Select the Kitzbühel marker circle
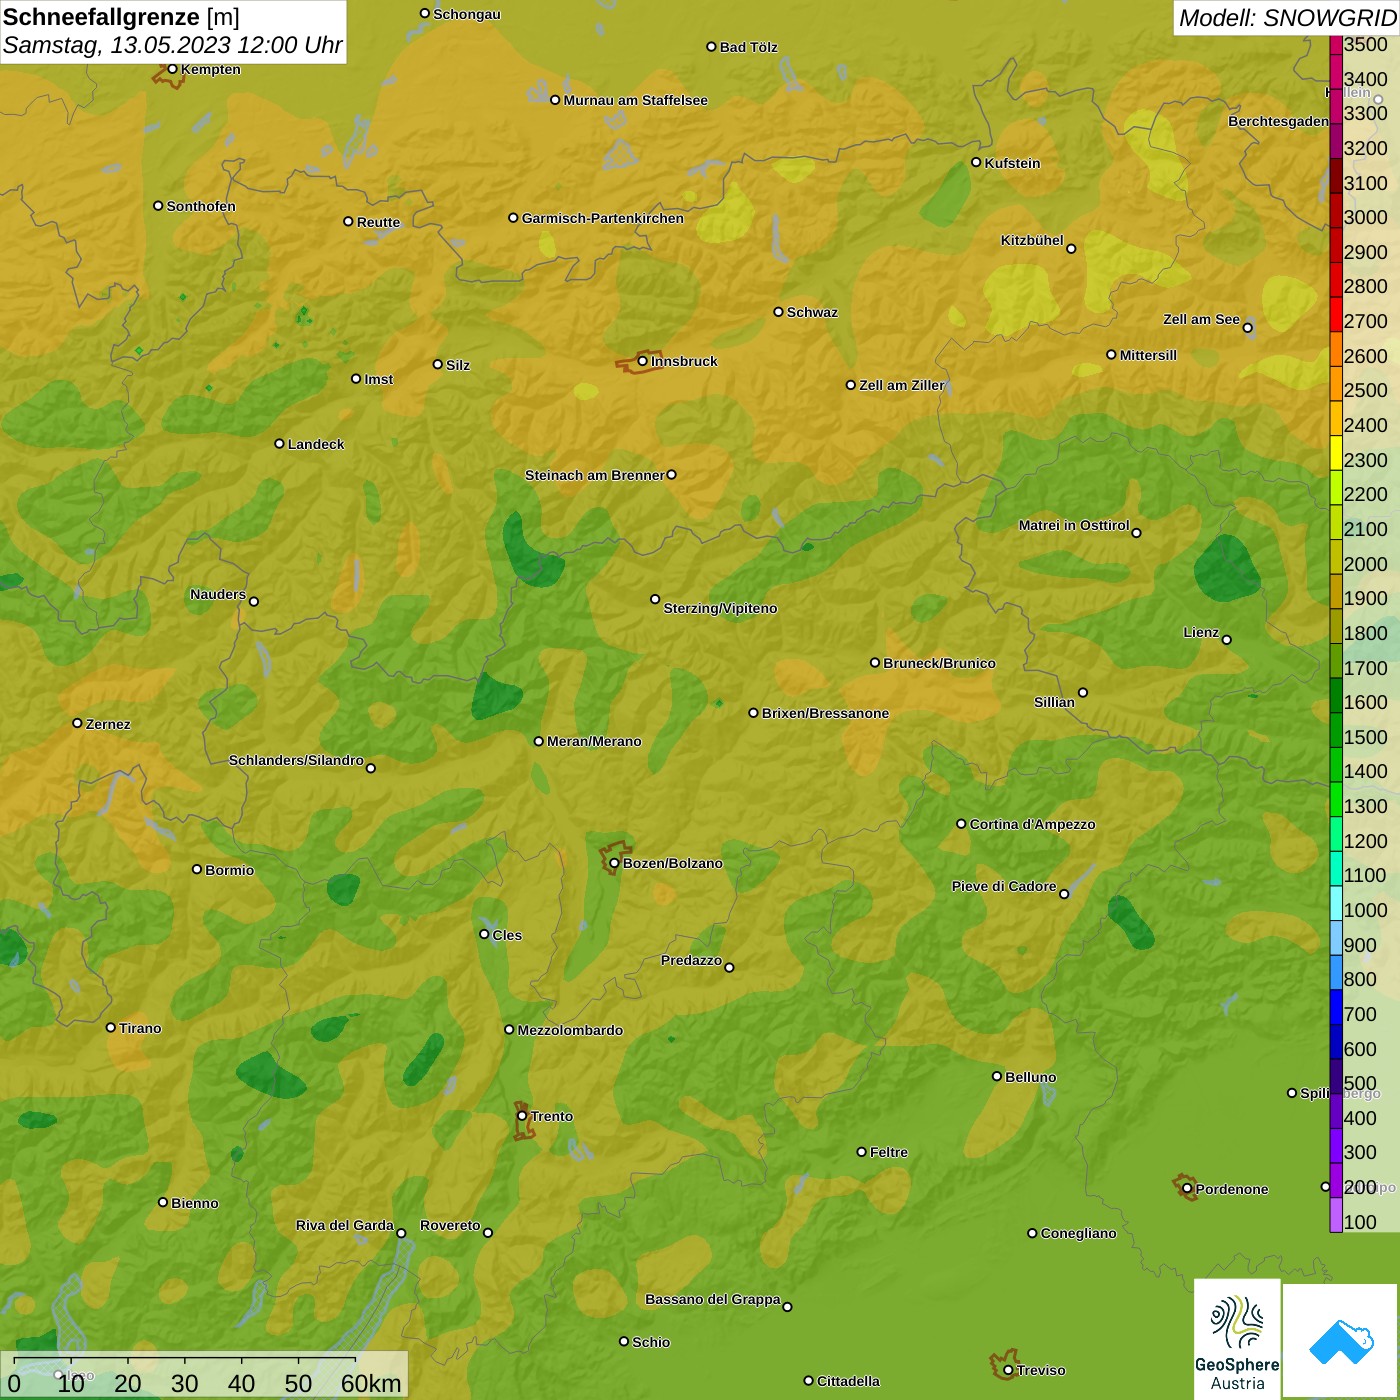1400x1400 pixels. (x=1071, y=249)
